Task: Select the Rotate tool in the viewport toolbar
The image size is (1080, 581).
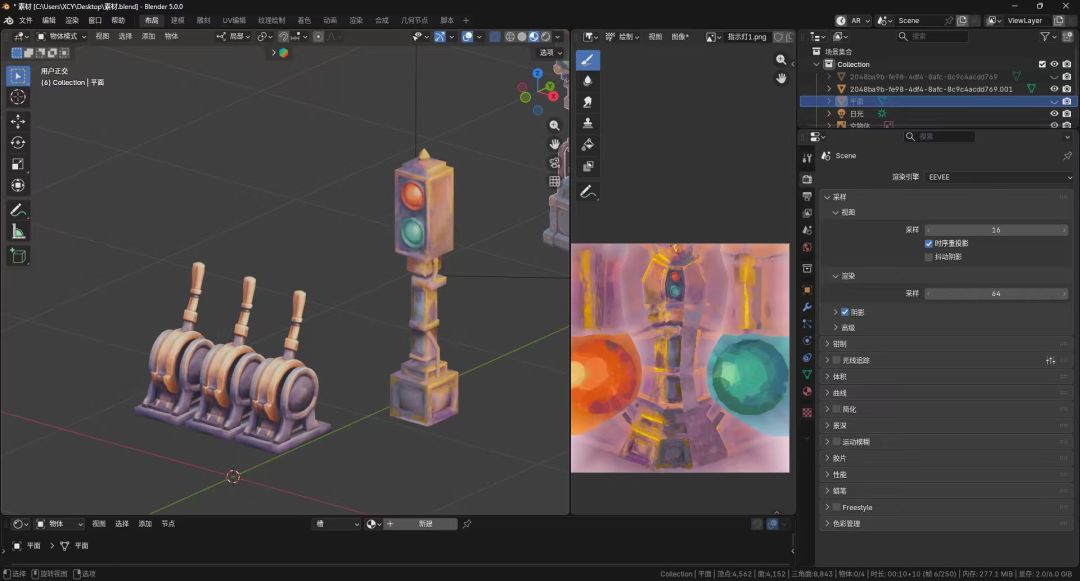Action: pyautogui.click(x=18, y=142)
